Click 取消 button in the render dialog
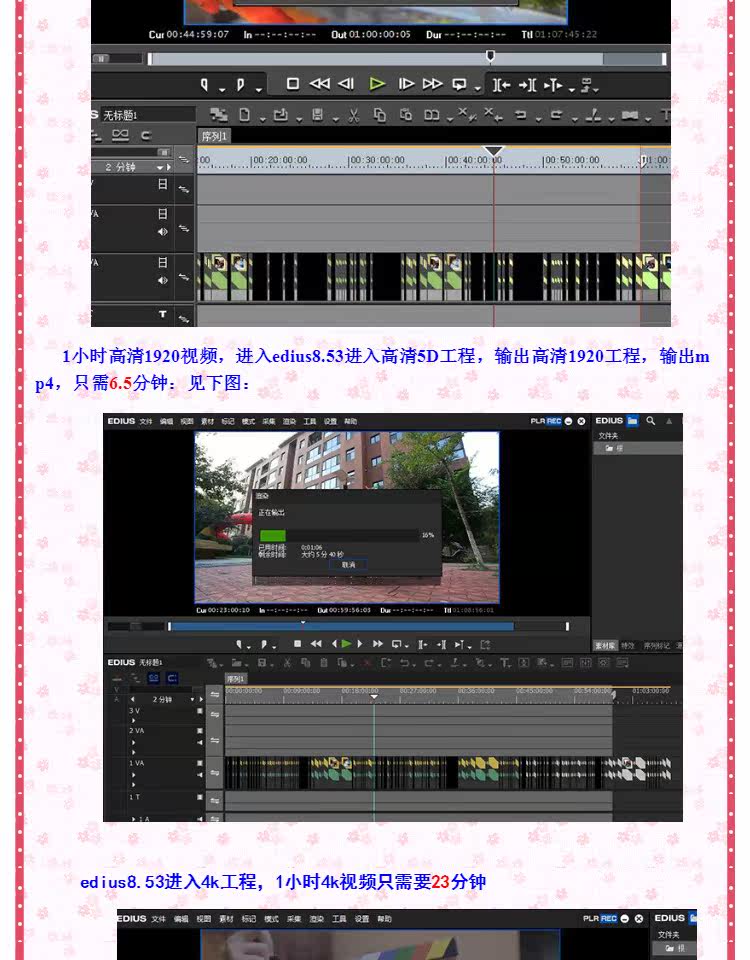This screenshot has width=750, height=960. click(x=348, y=564)
